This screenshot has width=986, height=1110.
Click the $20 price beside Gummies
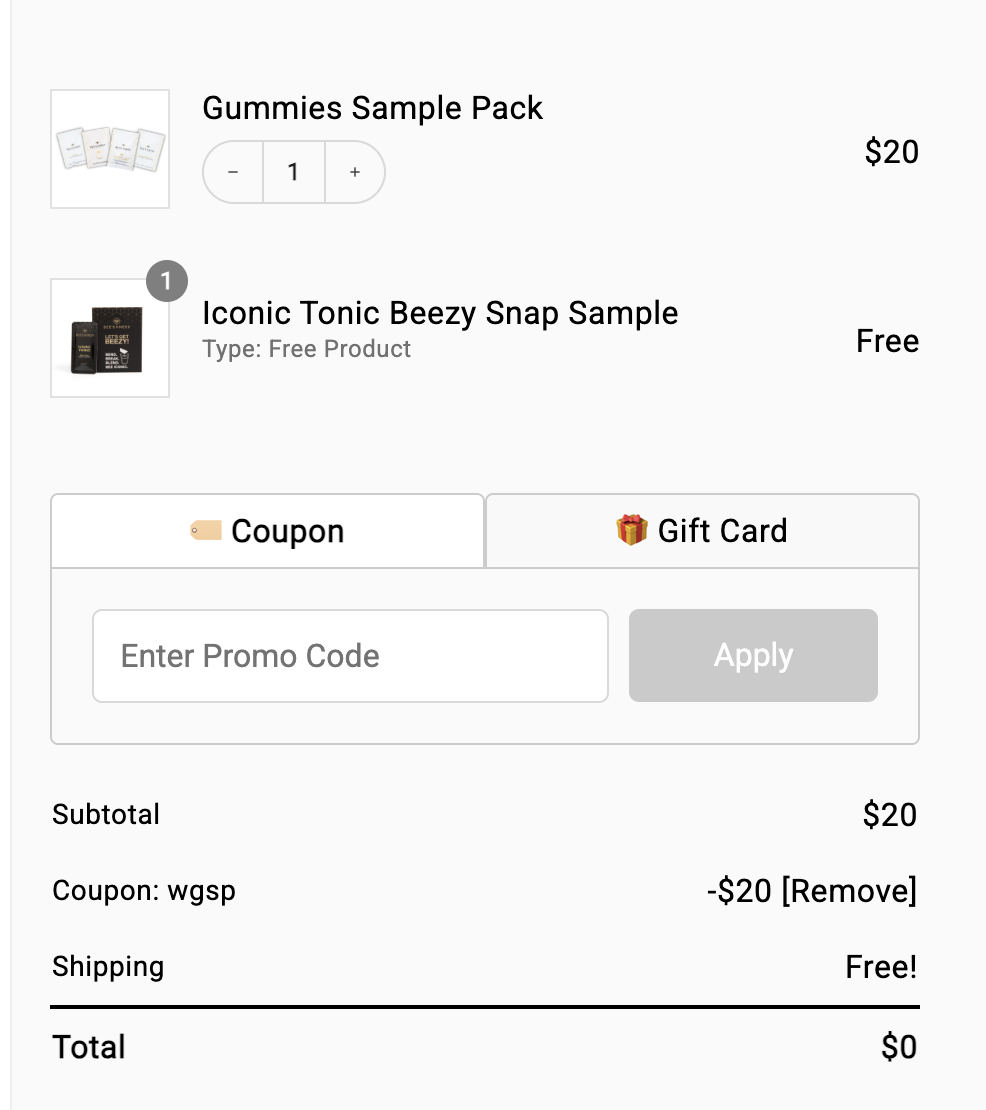[x=891, y=152]
